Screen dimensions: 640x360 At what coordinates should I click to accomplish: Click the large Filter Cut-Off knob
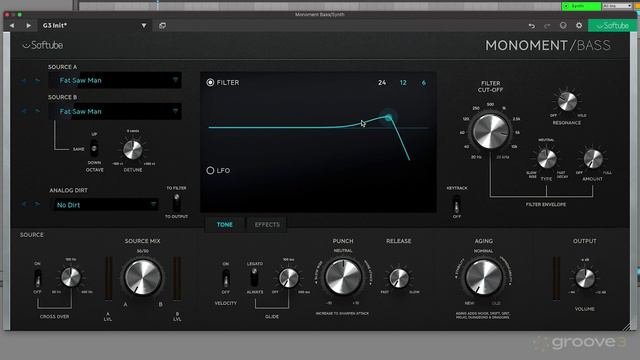(490, 131)
